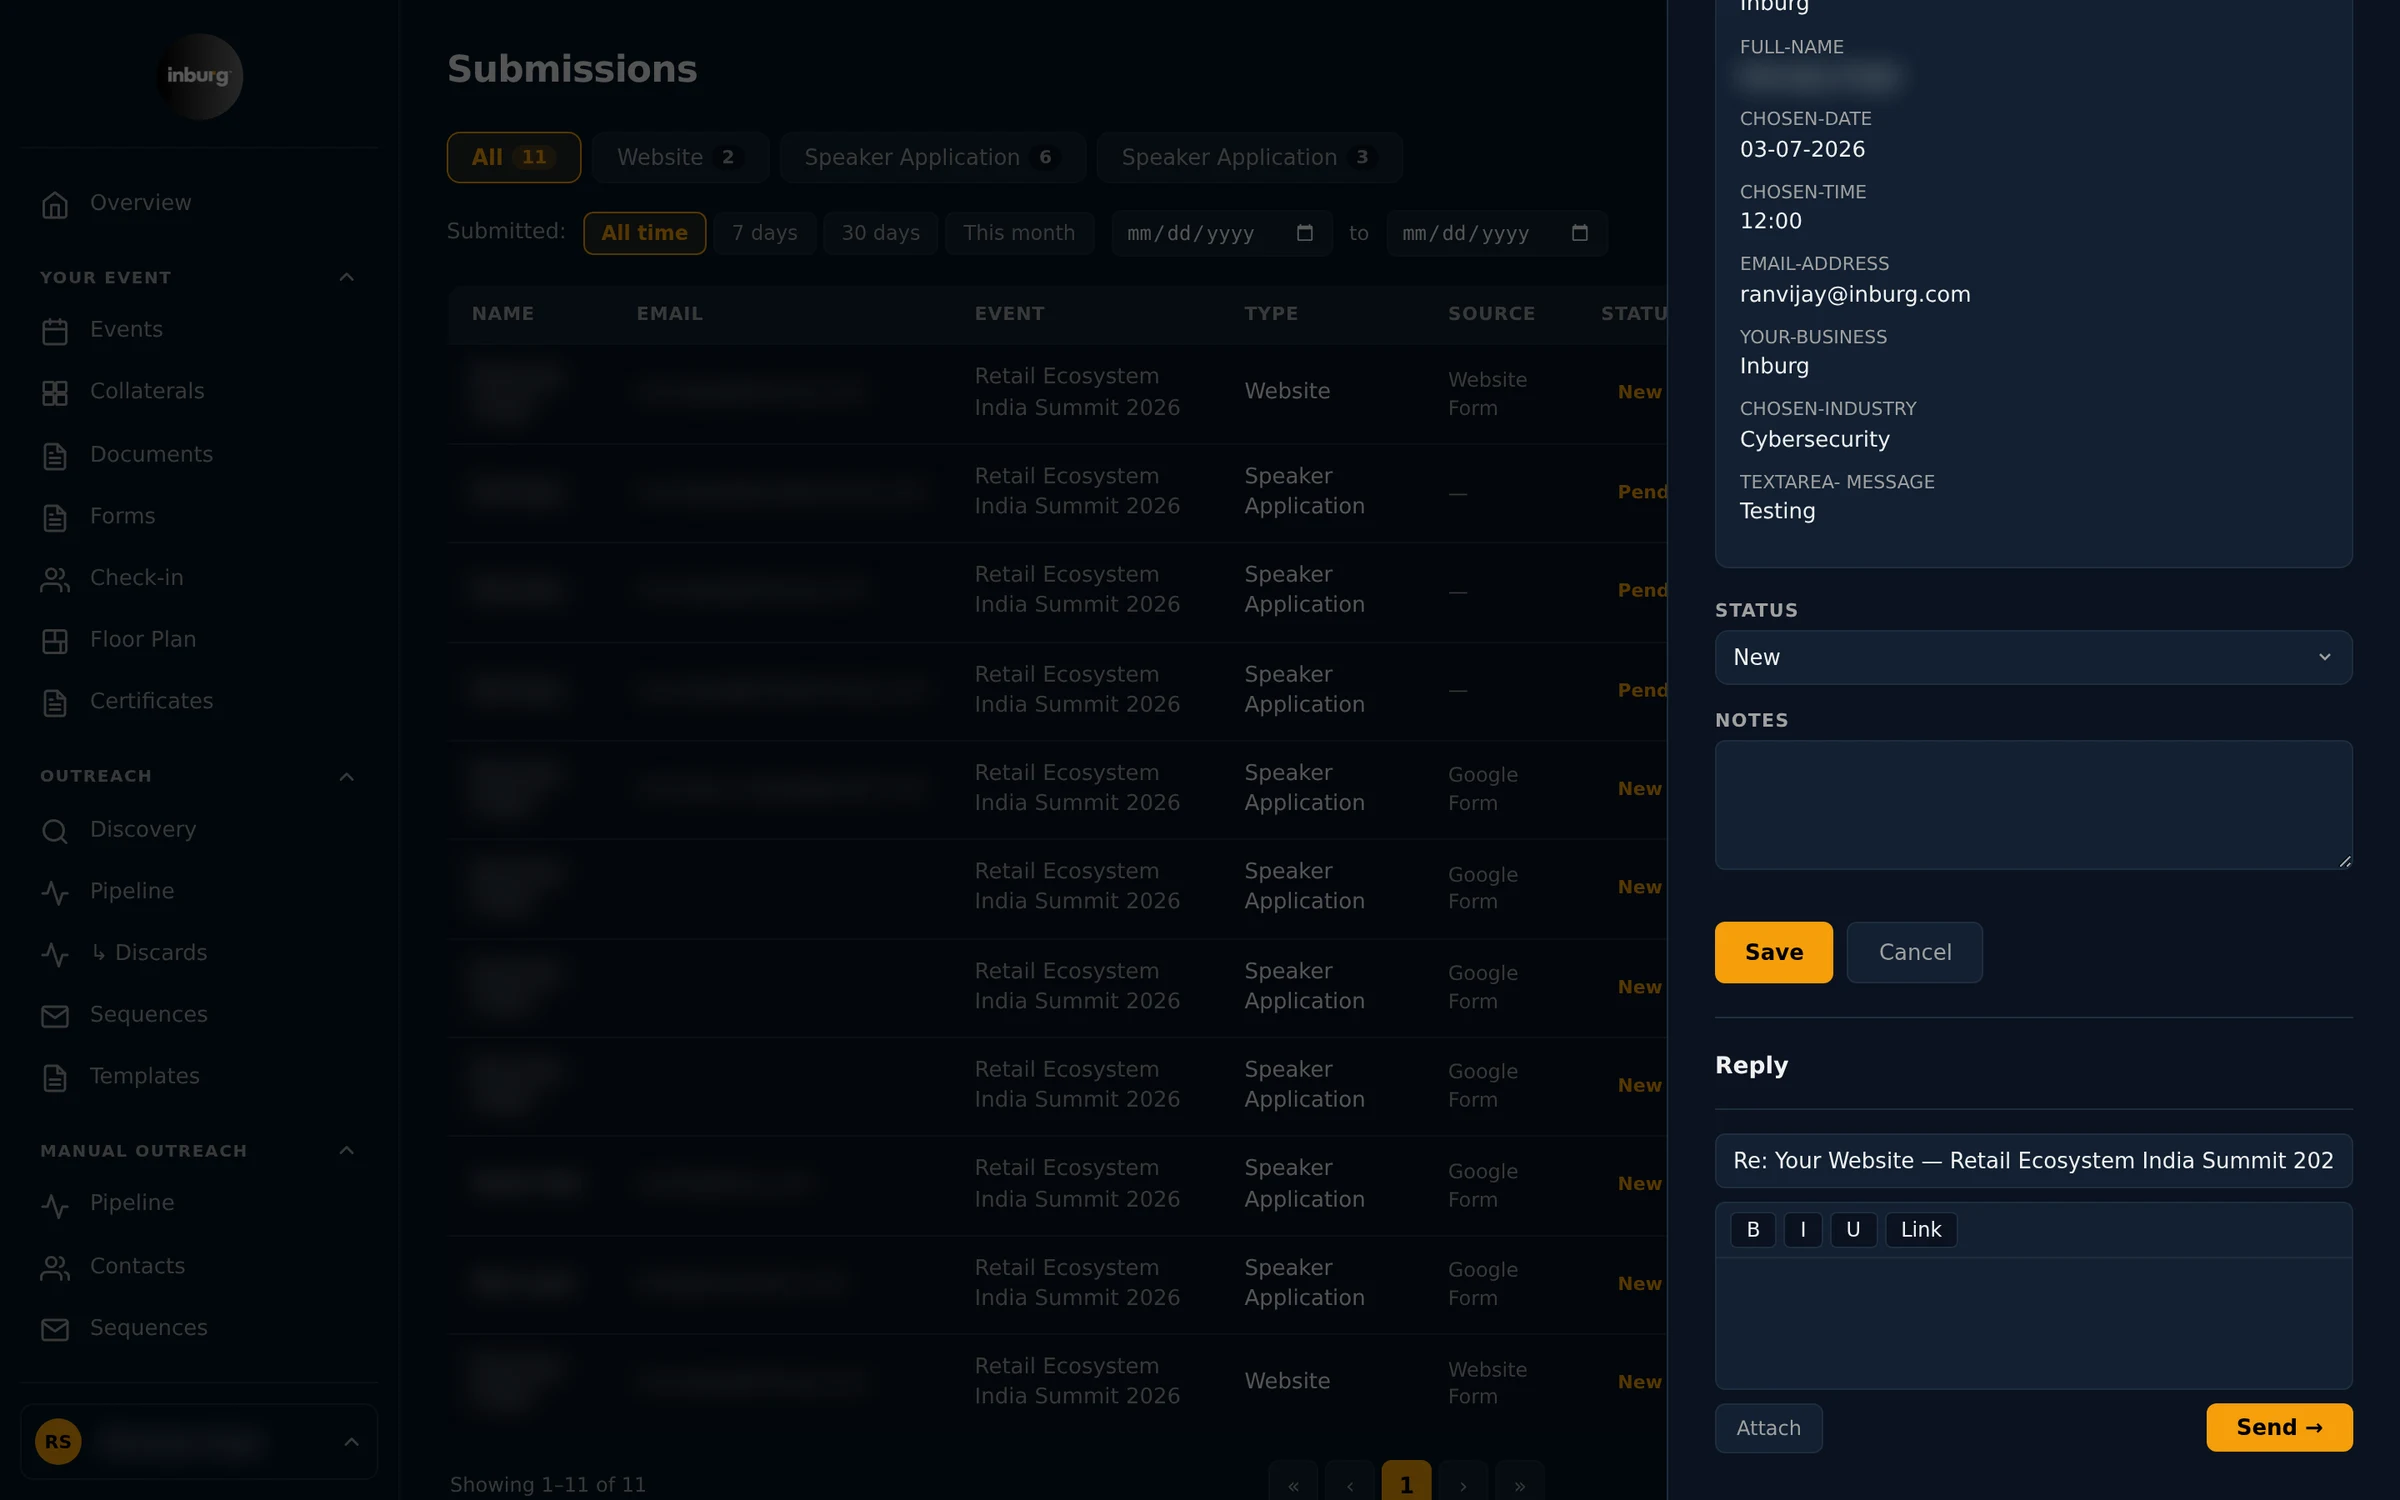Collapse the Manual Outreach section chevron

point(347,1151)
